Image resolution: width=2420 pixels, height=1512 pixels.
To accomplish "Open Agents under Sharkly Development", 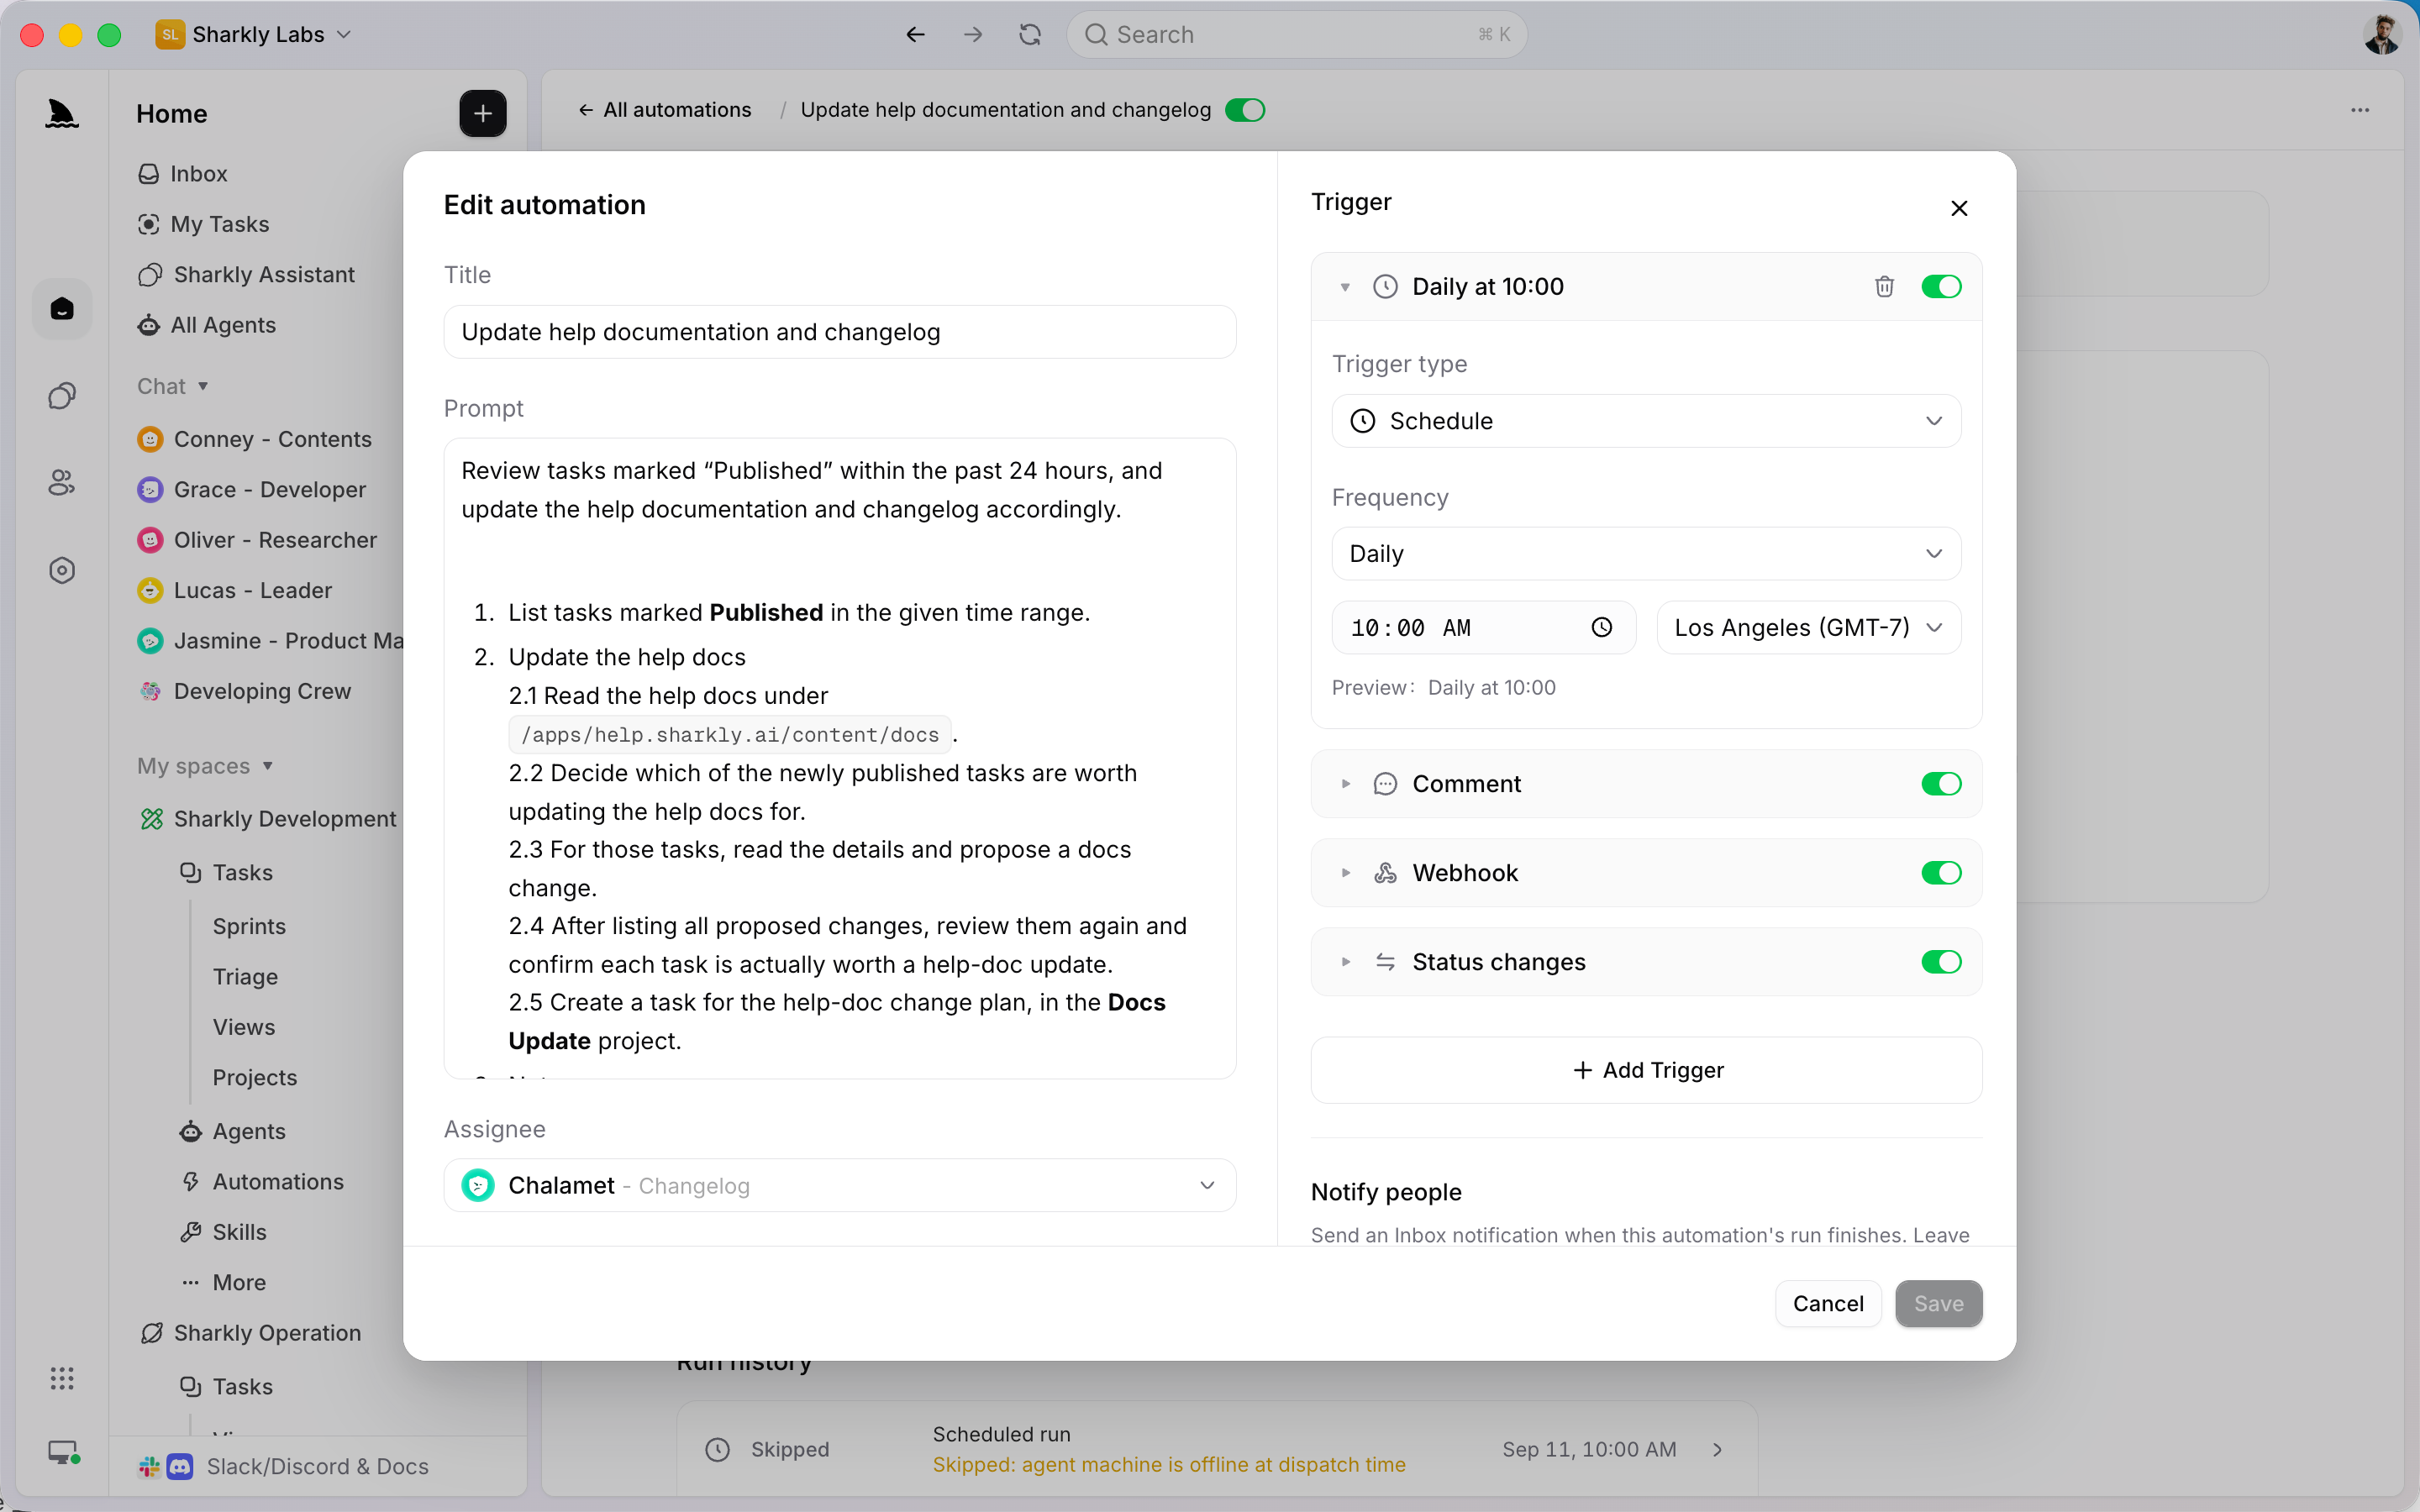I will 232,1131.
